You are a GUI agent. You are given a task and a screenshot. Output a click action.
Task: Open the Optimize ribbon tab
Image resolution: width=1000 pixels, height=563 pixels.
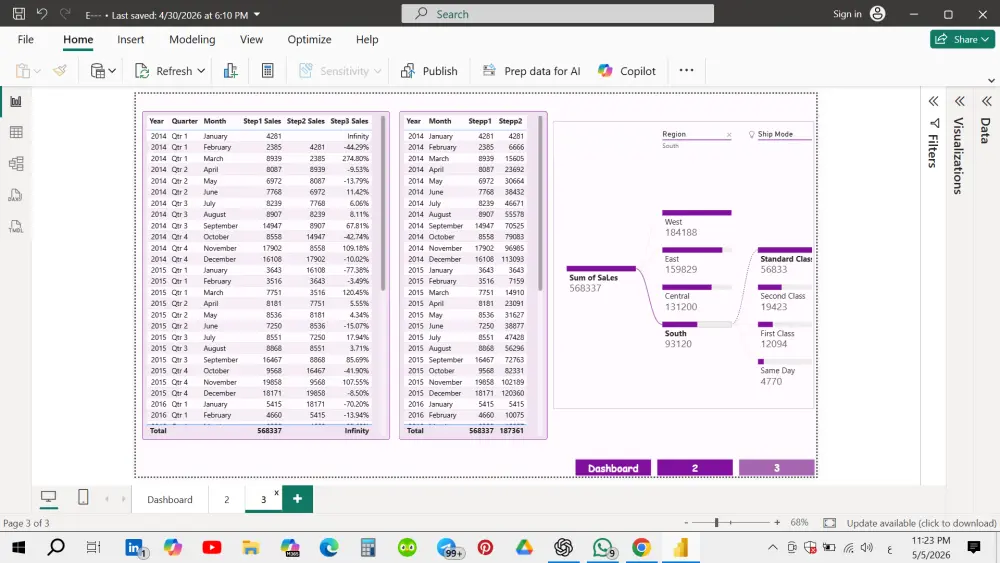tap(309, 40)
